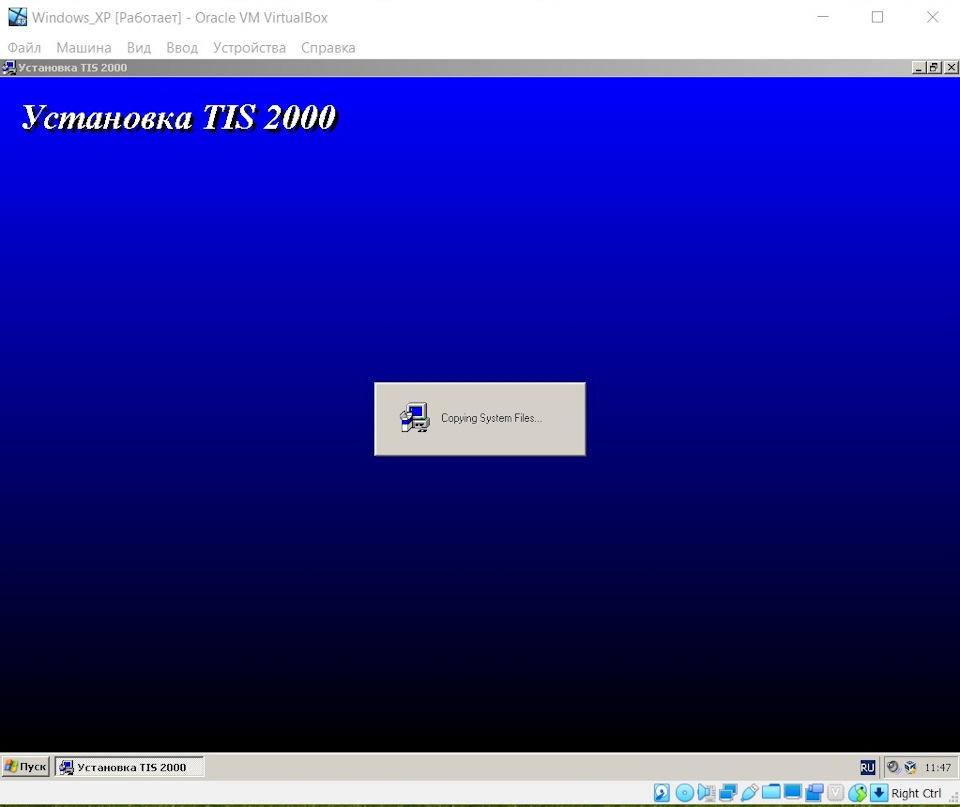Click the shared folders status icon

click(x=771, y=791)
